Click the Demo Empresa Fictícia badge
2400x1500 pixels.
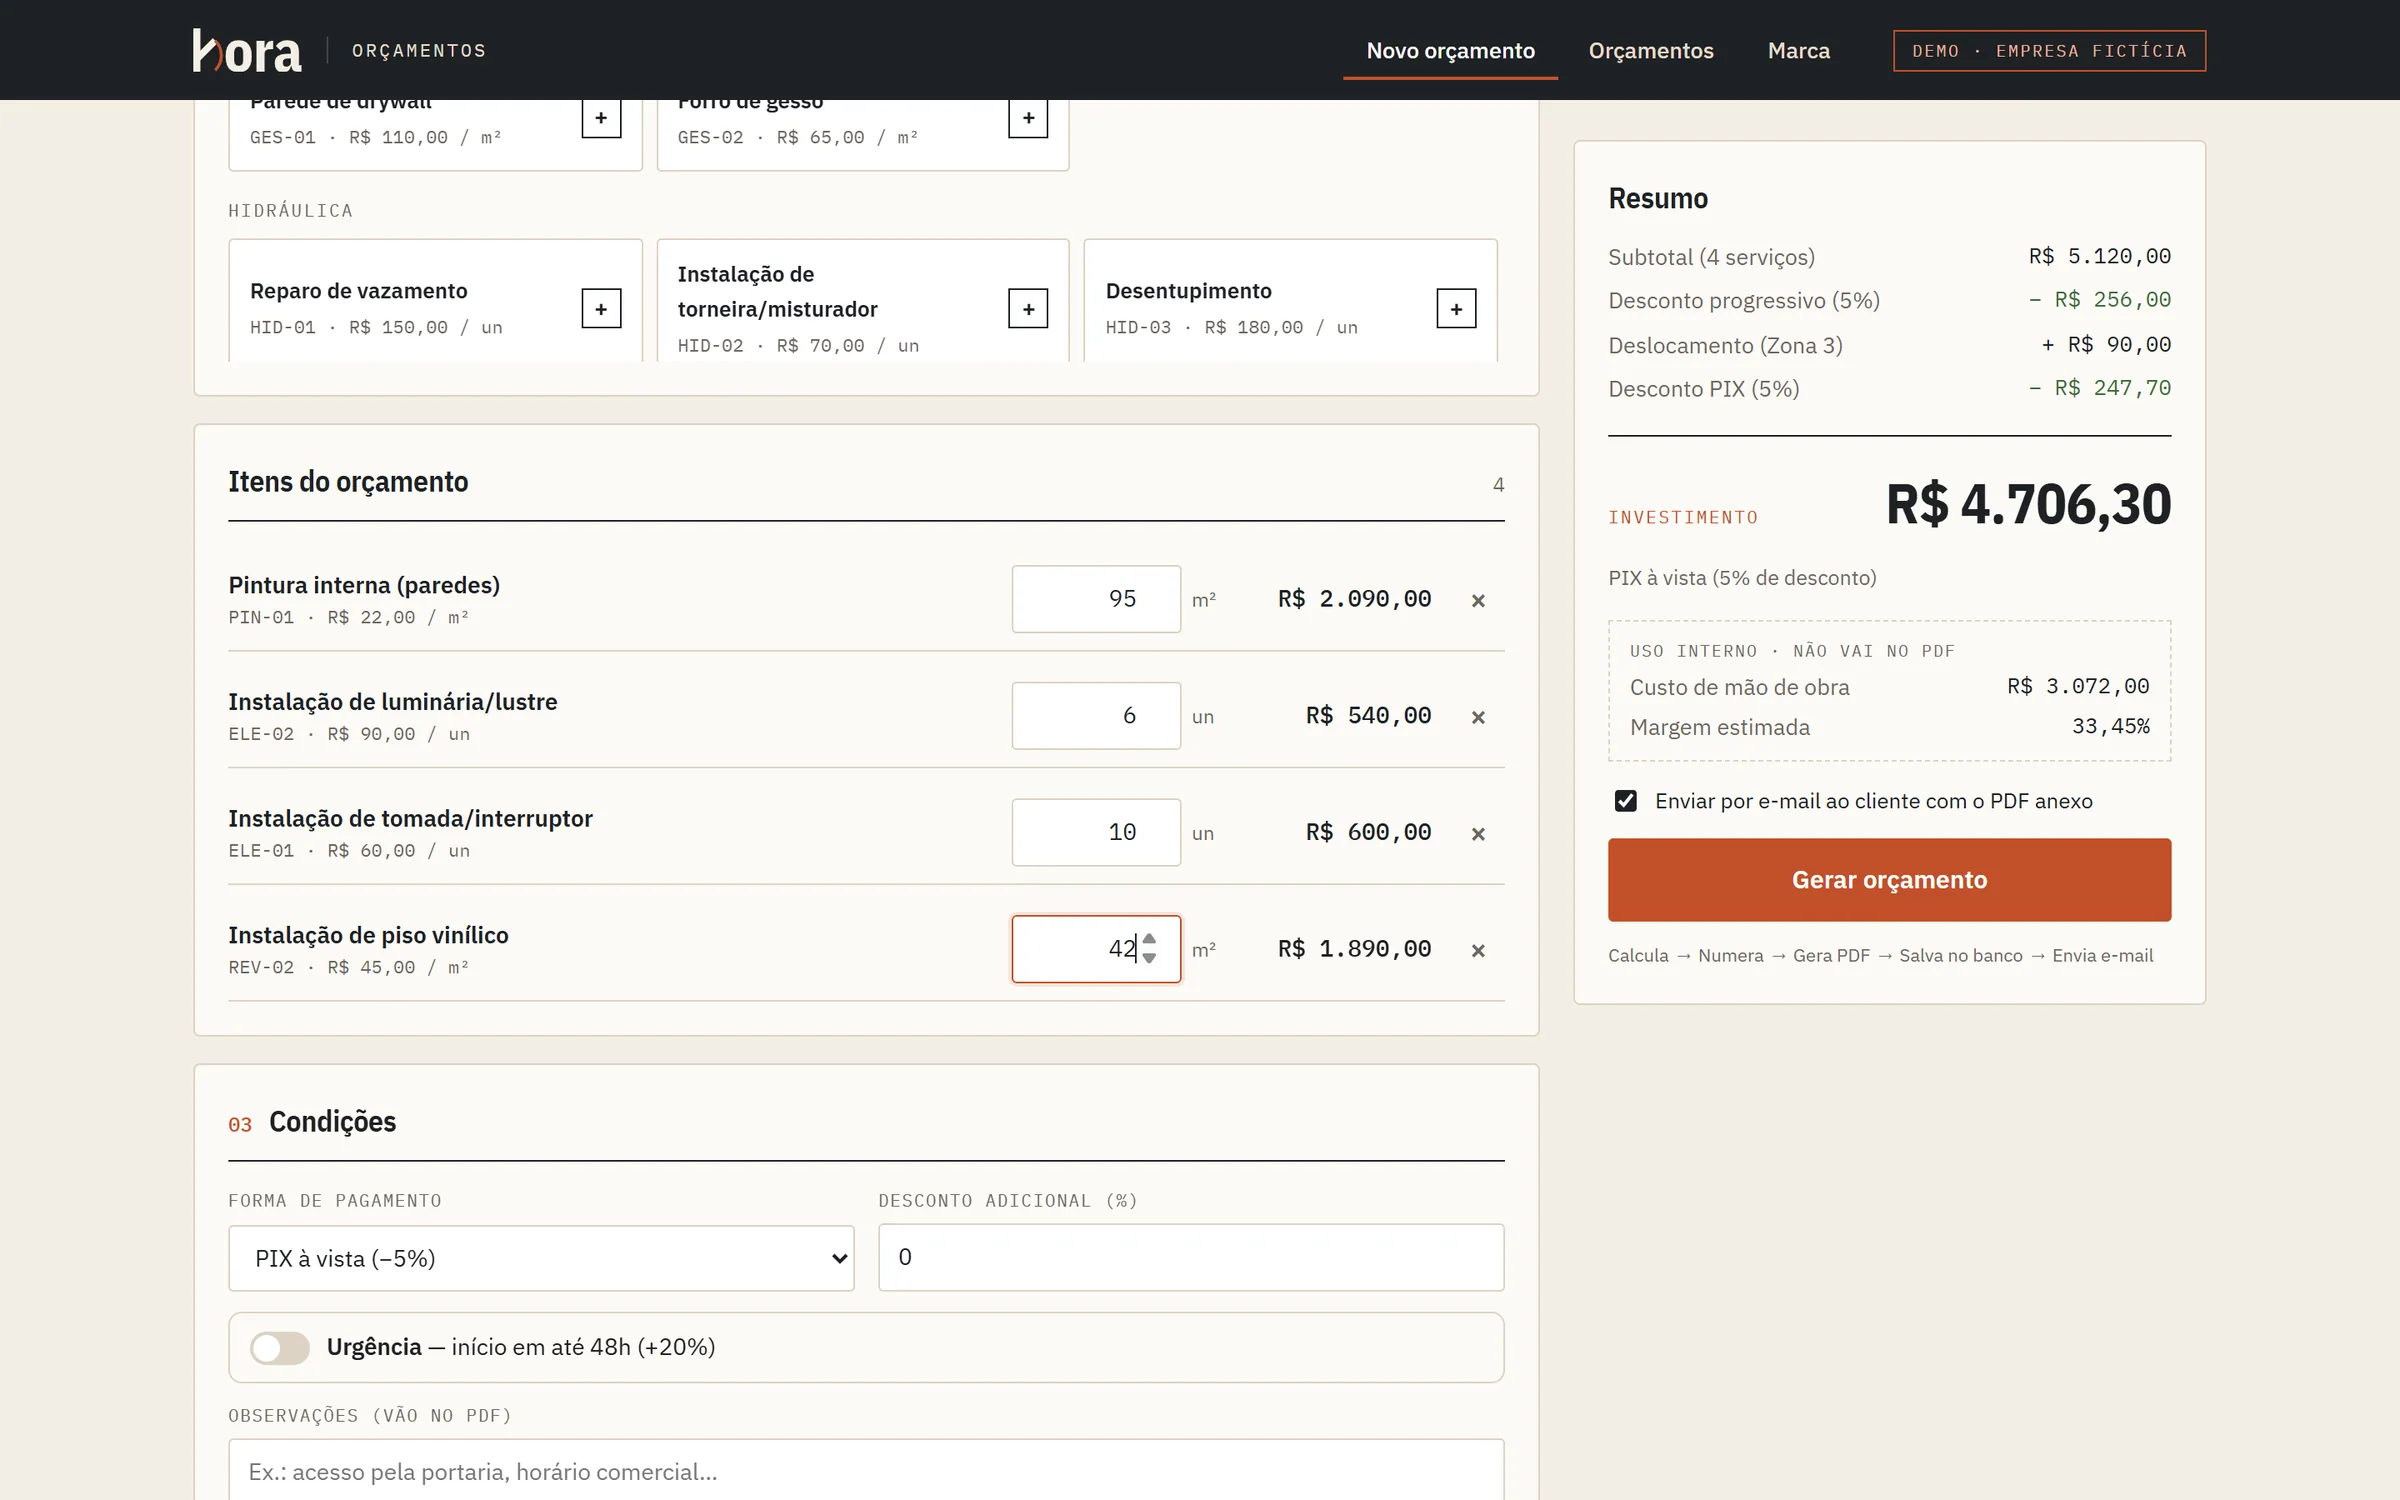tap(2049, 51)
